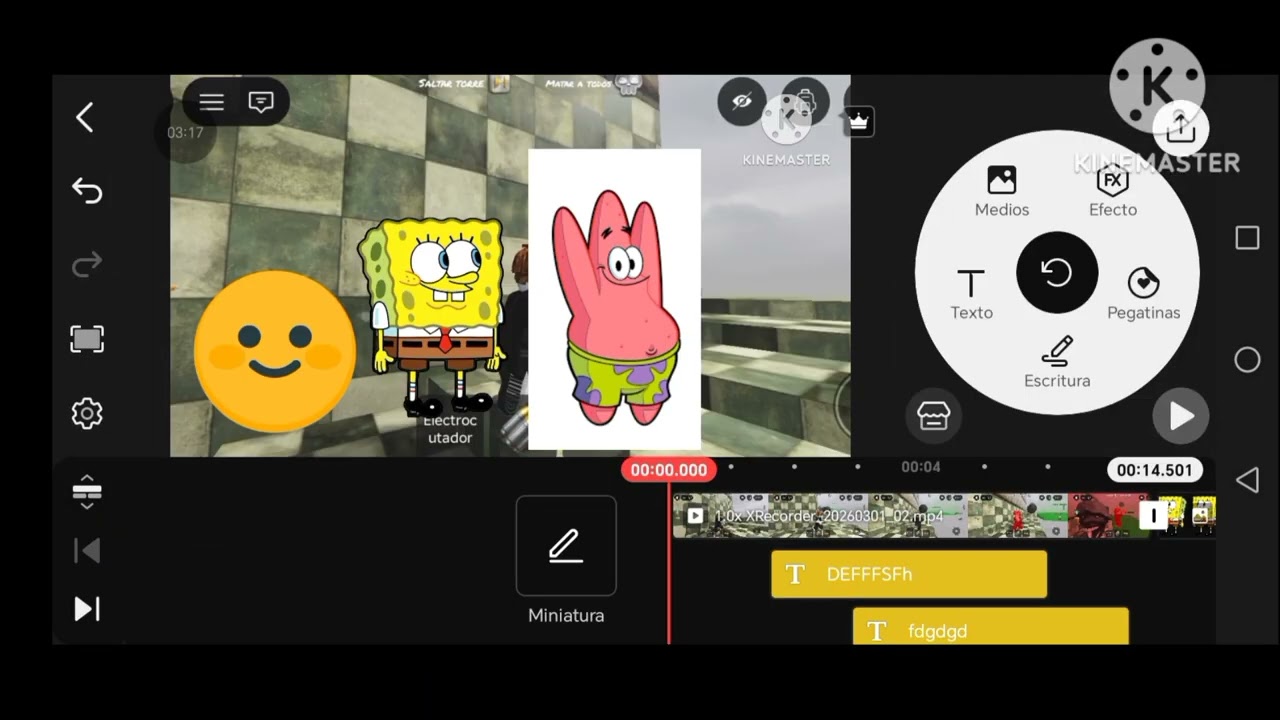The height and width of the screenshot is (720, 1280).
Task: Tap the red 00:00.000 playhead time
Action: [x=669, y=470]
